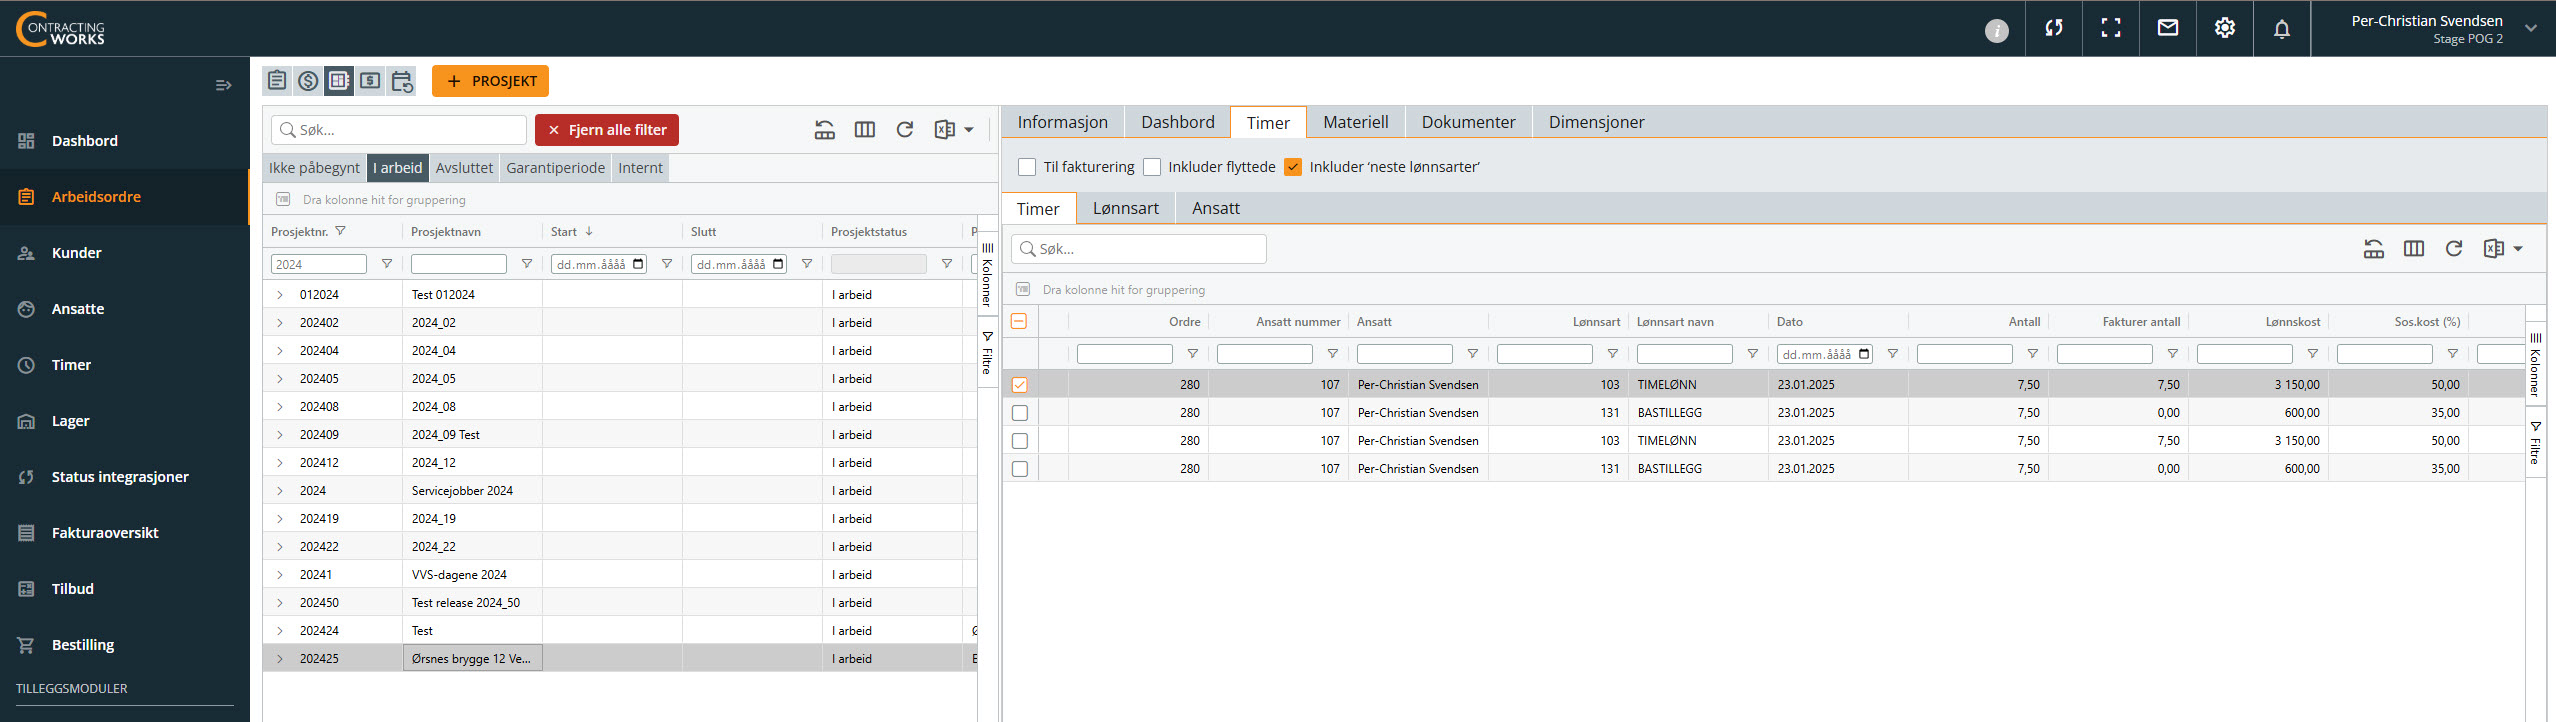Check the last BASTILLEGG row checkbox
The height and width of the screenshot is (722, 2556).
coord(1020,469)
